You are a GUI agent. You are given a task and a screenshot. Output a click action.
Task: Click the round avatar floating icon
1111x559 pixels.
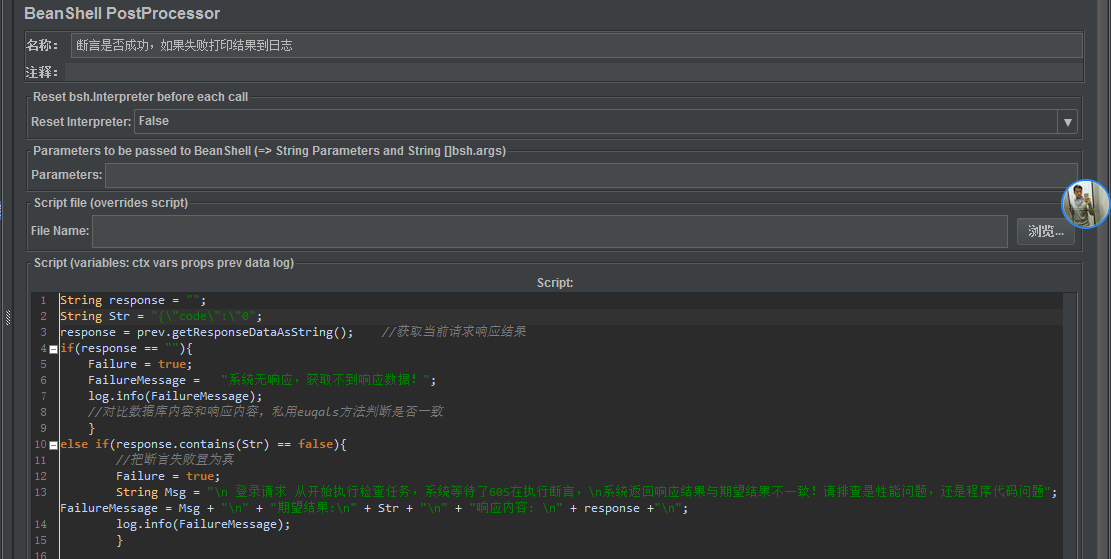pos(1086,204)
